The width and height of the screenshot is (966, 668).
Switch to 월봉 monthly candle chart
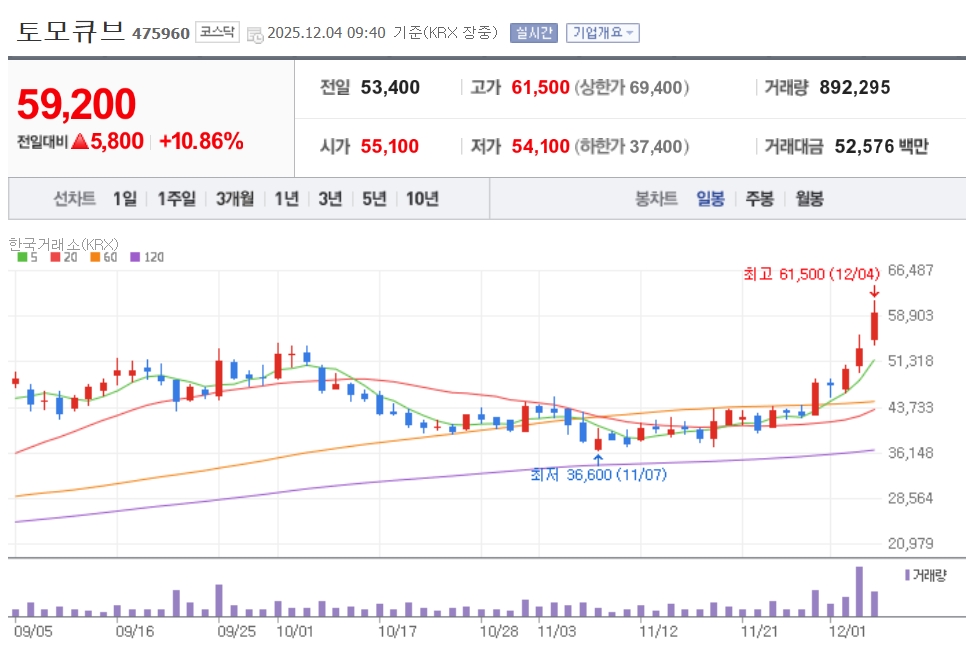[x=809, y=198]
